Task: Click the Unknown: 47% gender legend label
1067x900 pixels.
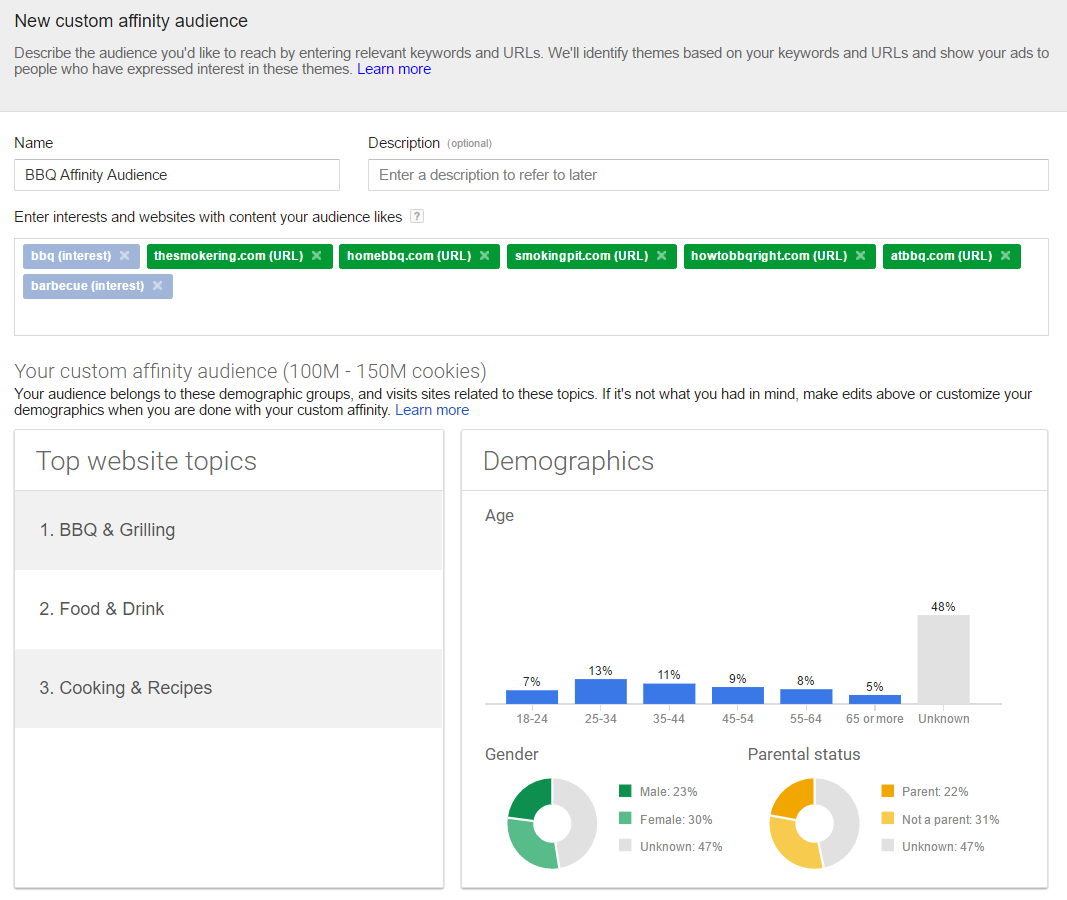Action: click(x=681, y=847)
